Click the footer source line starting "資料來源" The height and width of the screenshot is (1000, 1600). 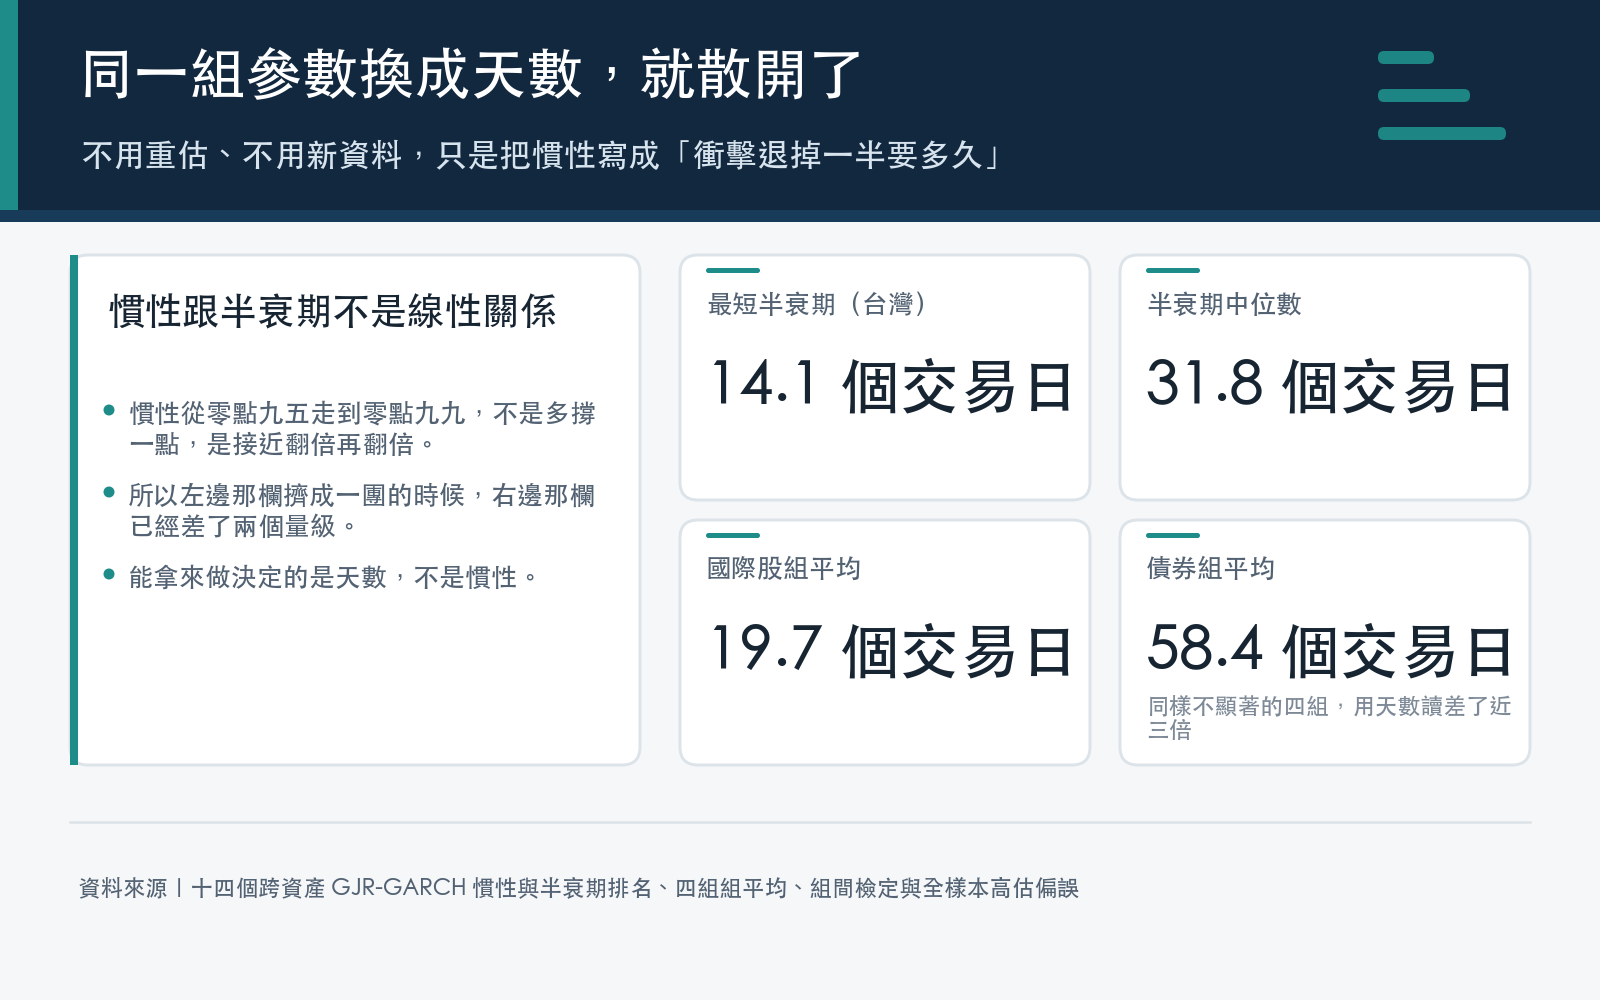pos(579,888)
